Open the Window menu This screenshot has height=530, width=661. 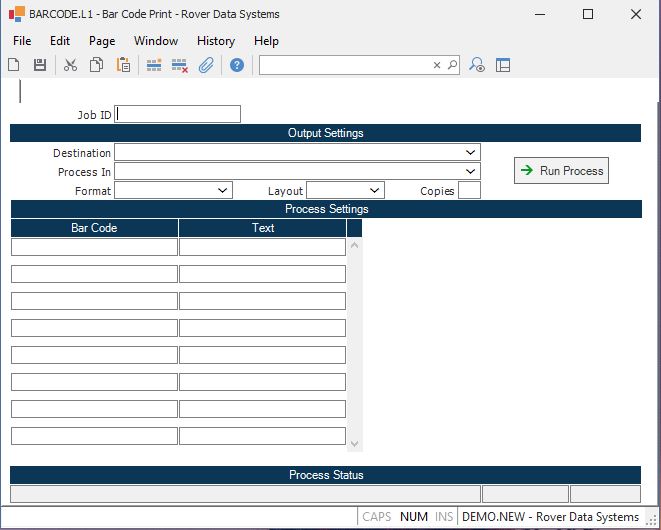156,41
